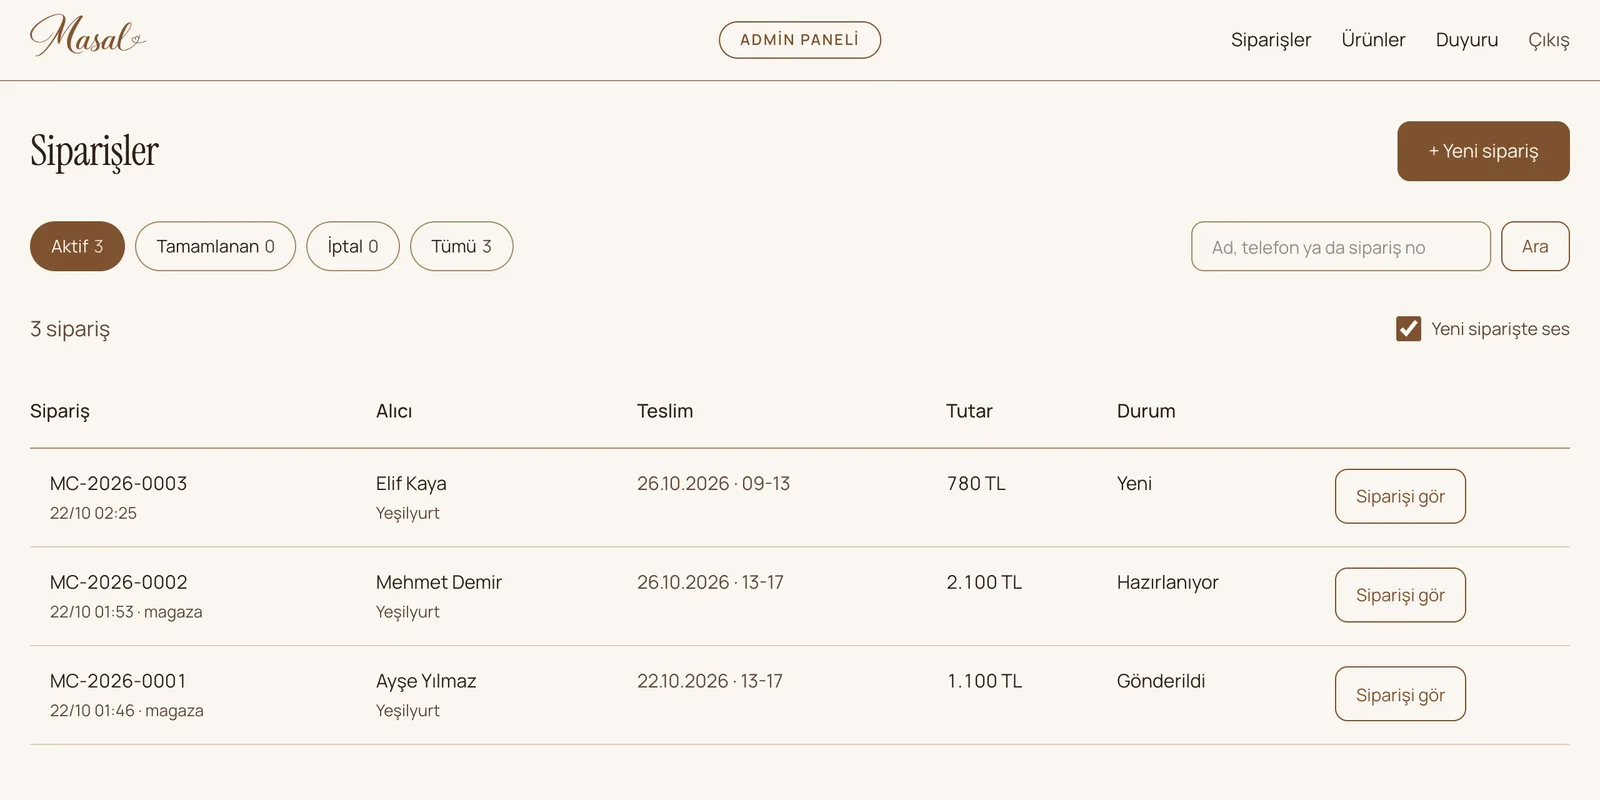
Task: Toggle the "Yeni siparişte ses" checkbox
Action: click(1408, 329)
